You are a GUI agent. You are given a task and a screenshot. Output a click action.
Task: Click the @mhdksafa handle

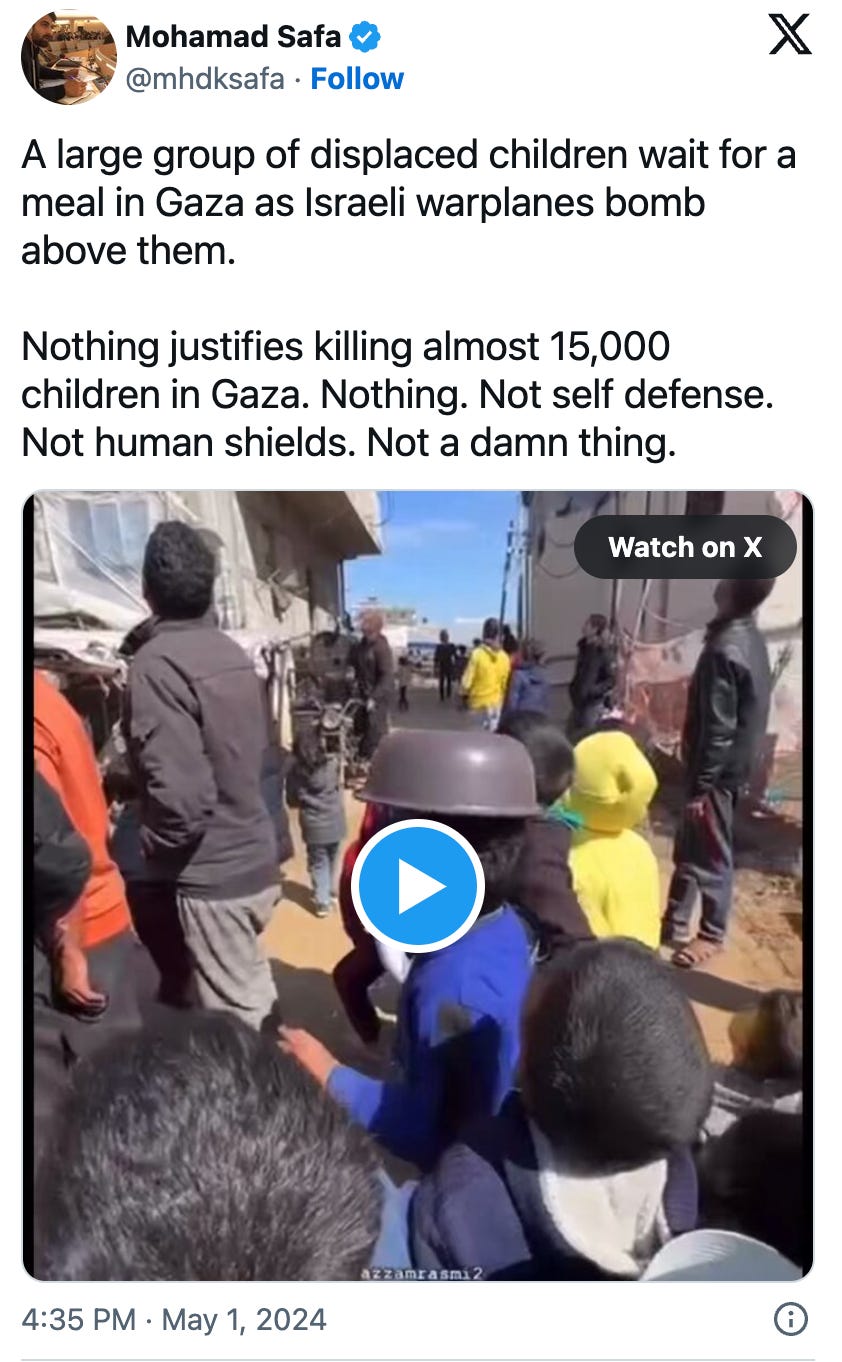coord(205,79)
